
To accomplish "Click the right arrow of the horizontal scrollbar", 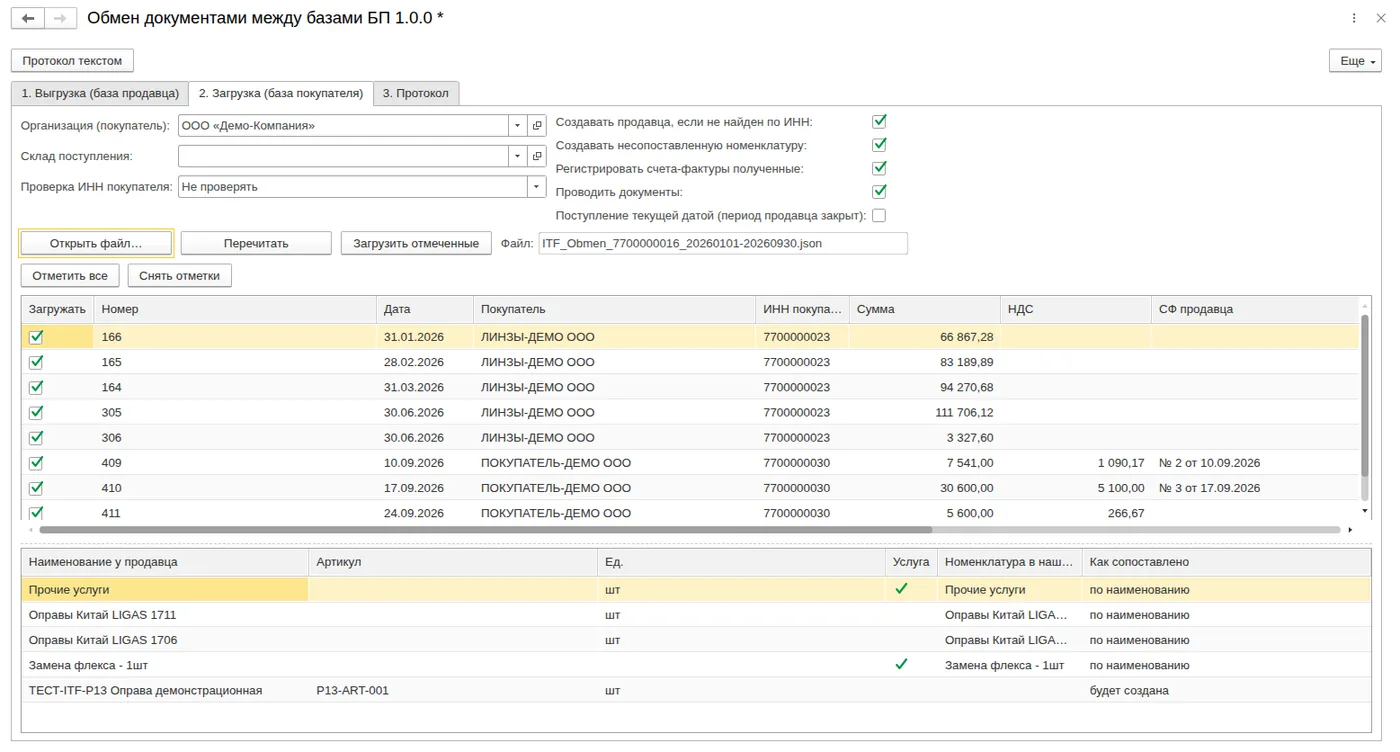I will pyautogui.click(x=1350, y=530).
